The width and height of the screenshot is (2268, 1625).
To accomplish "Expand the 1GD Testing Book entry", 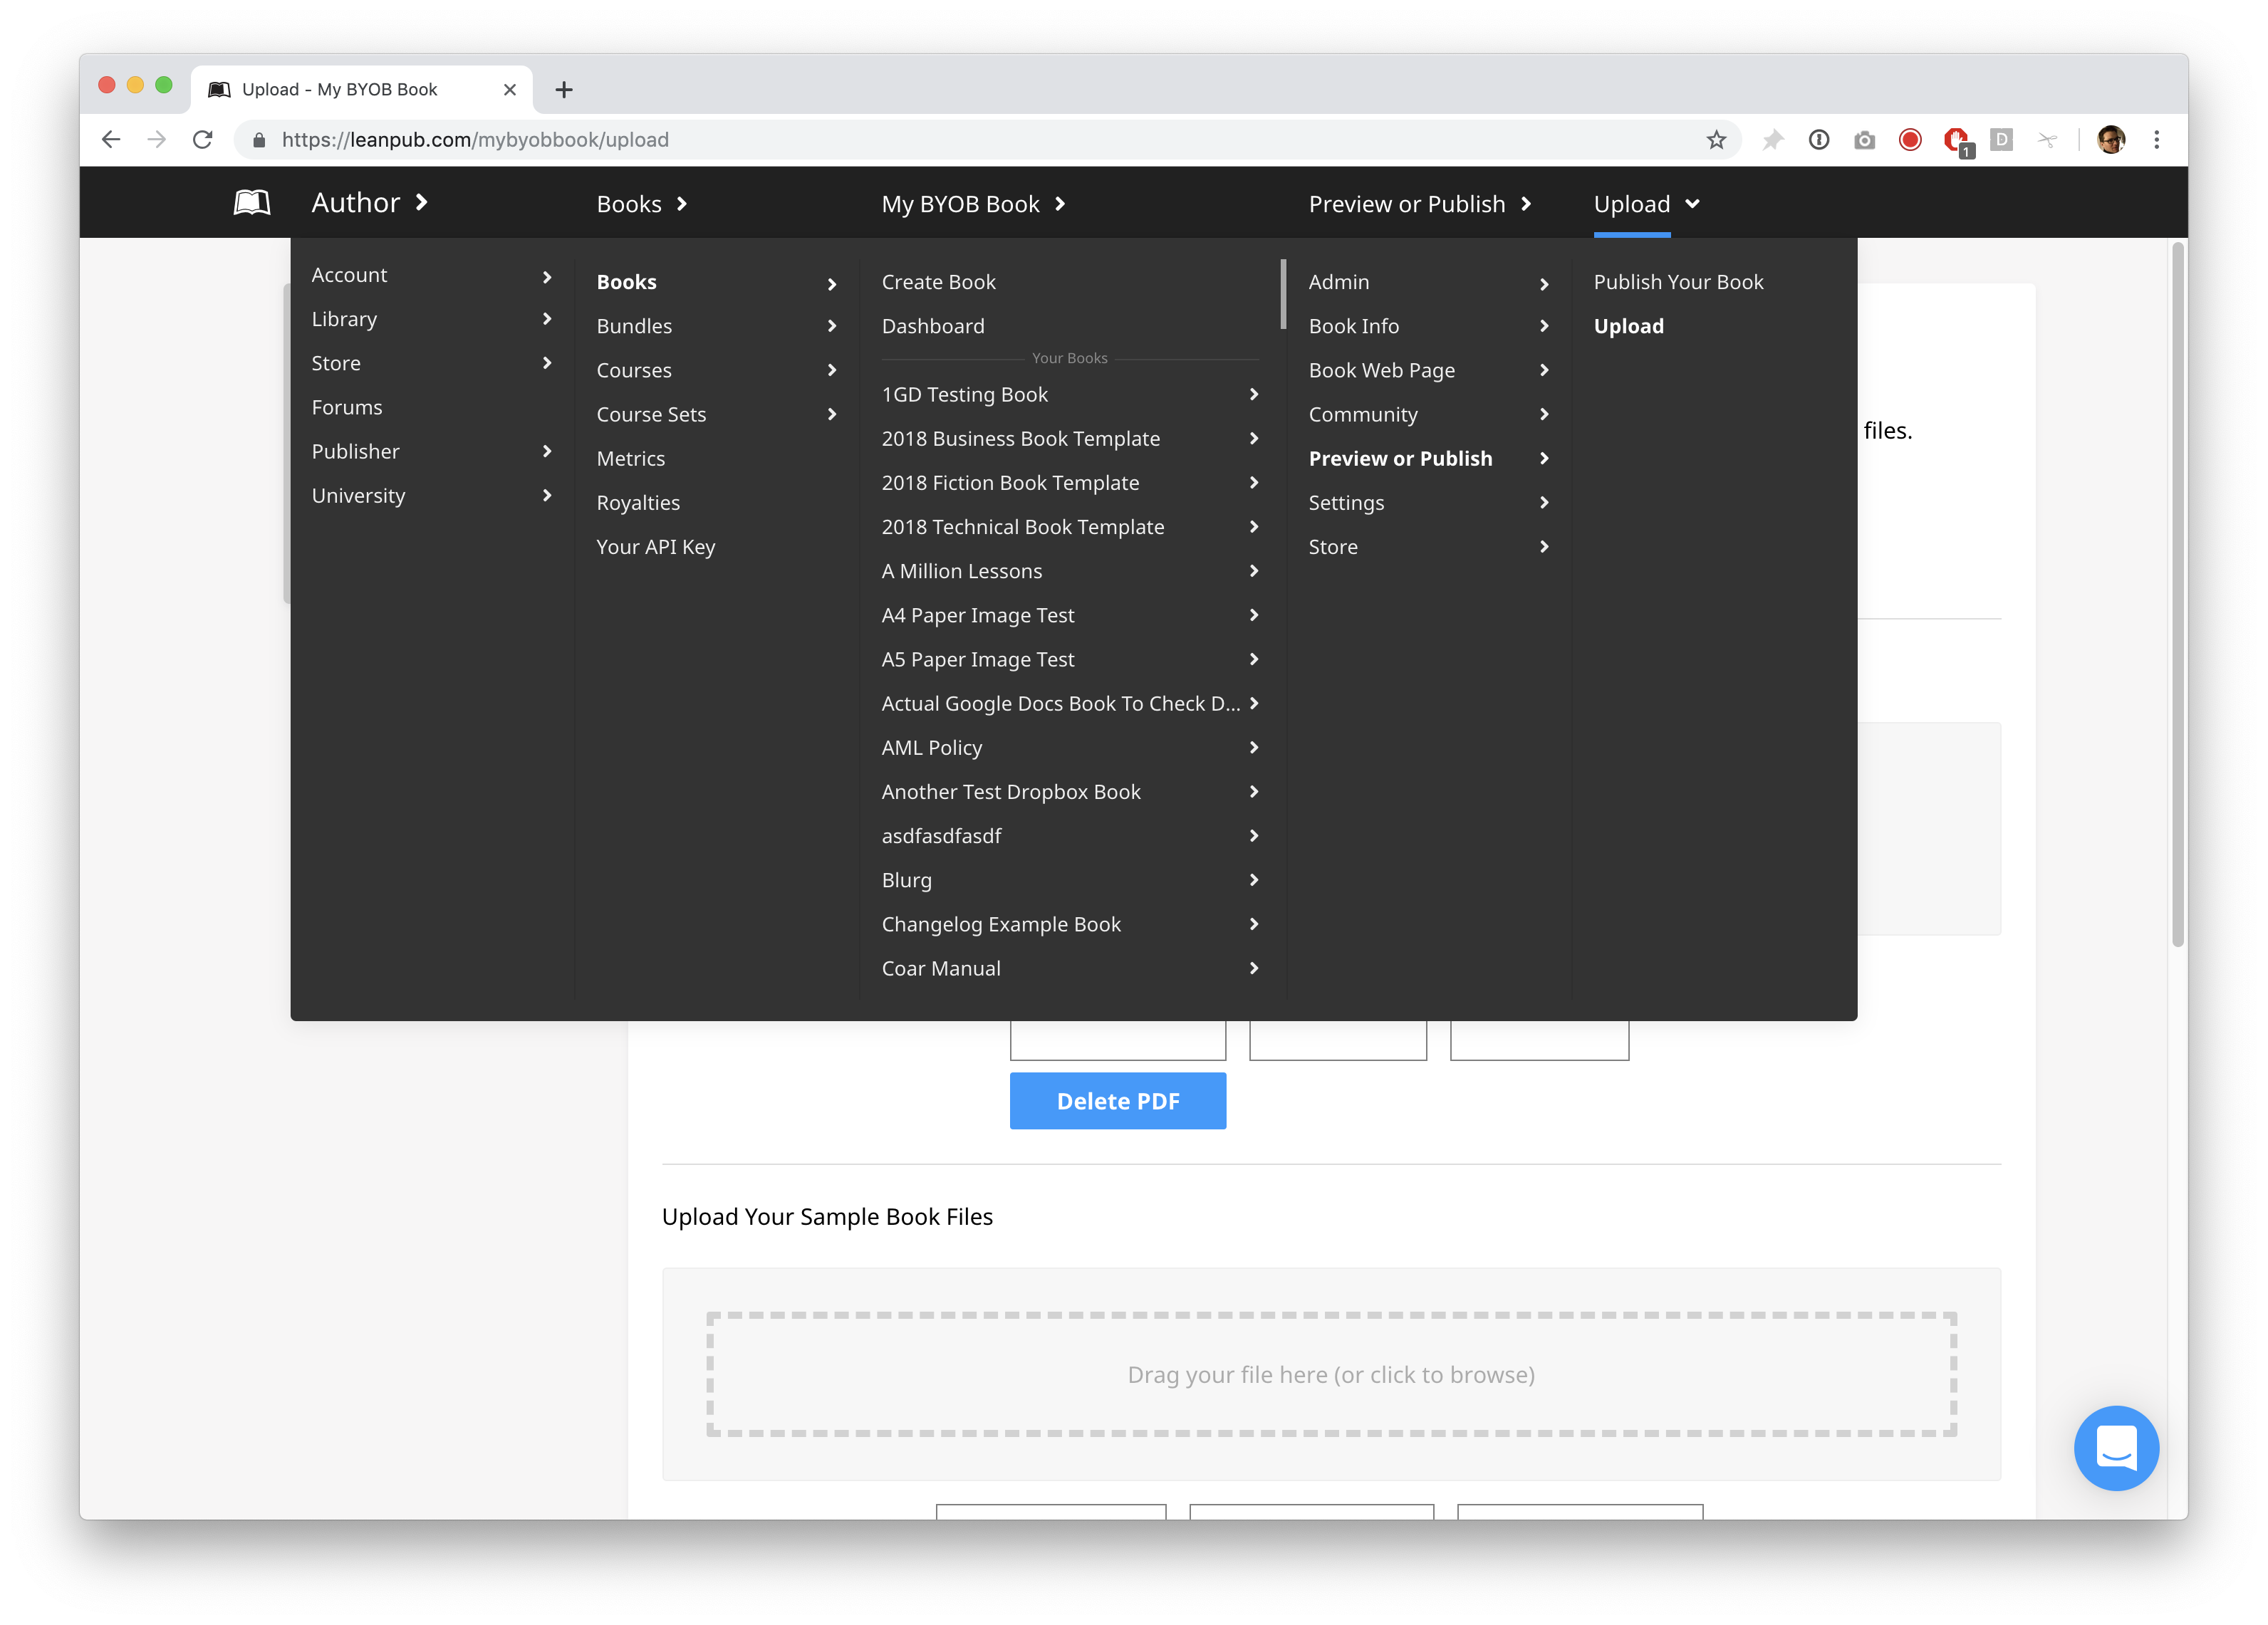I will click(x=1254, y=394).
